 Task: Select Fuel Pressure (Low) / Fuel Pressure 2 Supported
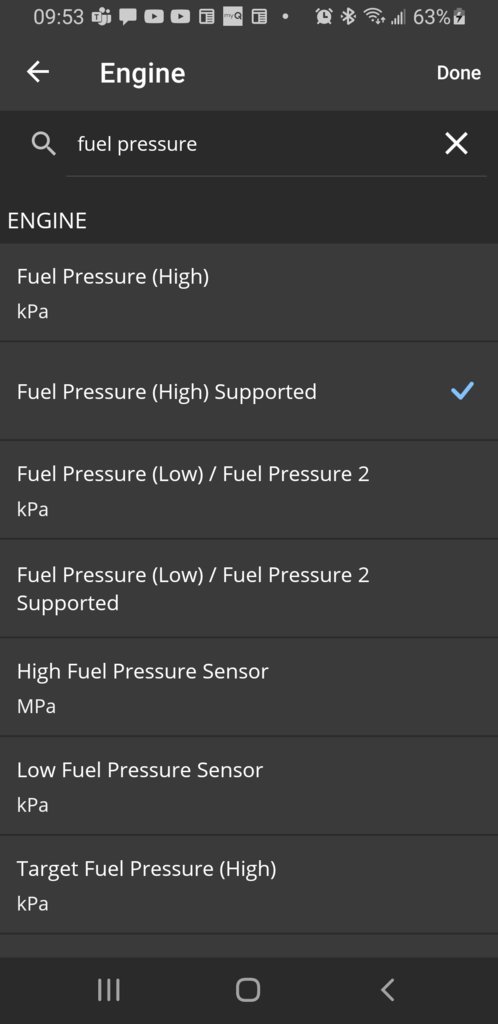pos(249,588)
